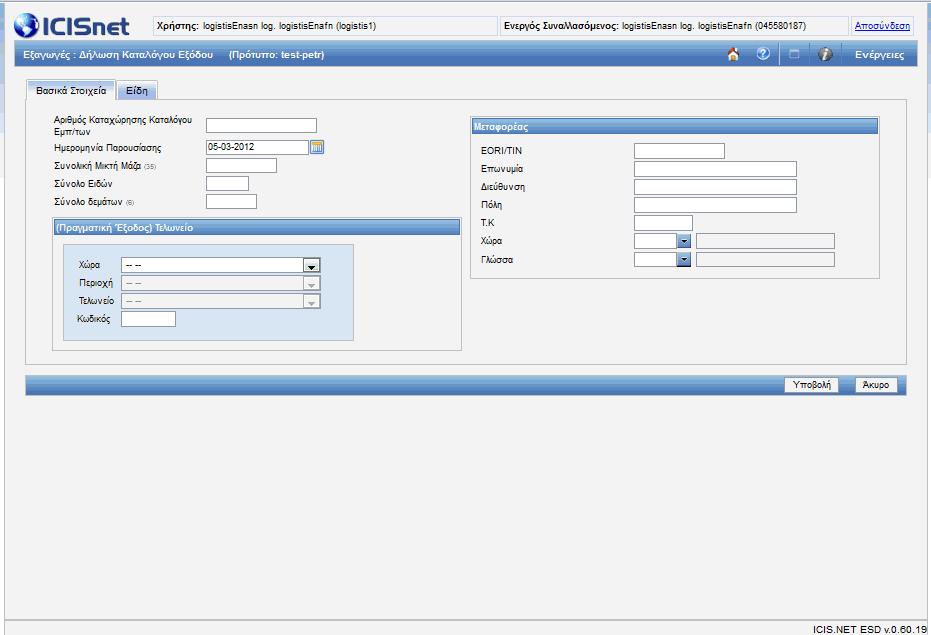Open the Ενέργειες actions menu

pos(879,55)
